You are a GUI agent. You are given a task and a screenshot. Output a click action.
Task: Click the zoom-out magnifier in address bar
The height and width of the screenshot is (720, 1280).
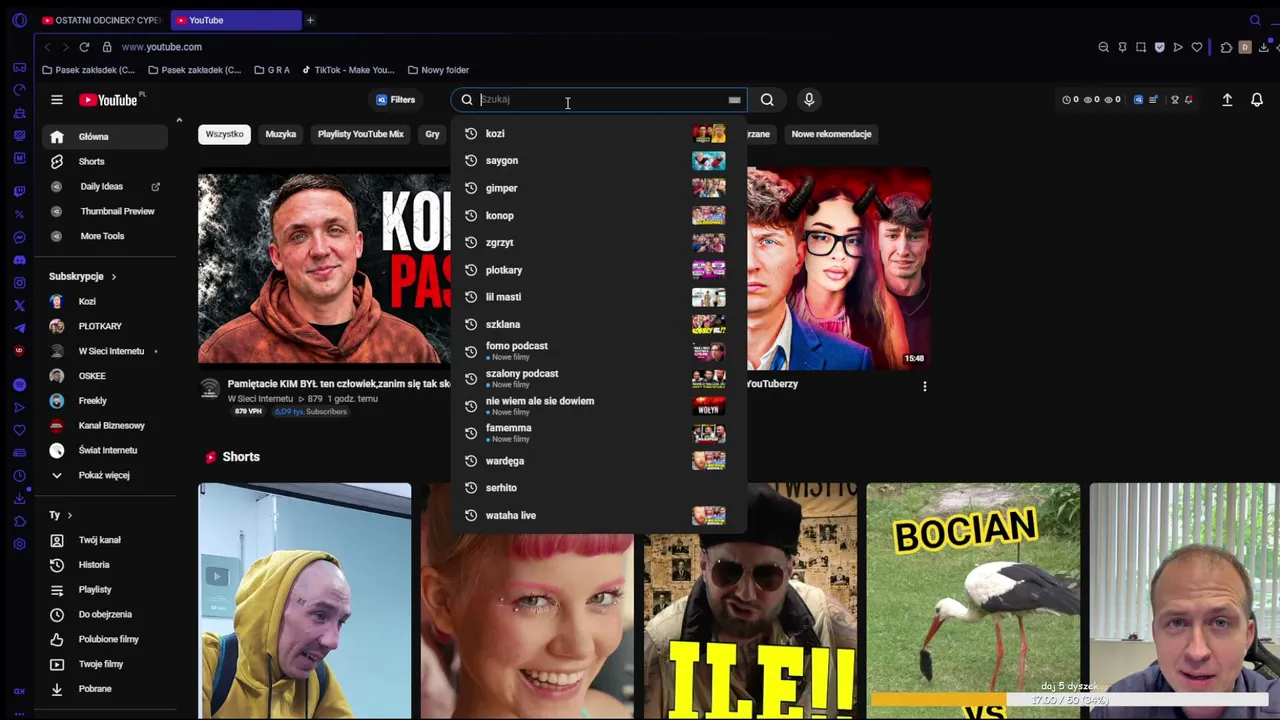pyautogui.click(x=1103, y=47)
